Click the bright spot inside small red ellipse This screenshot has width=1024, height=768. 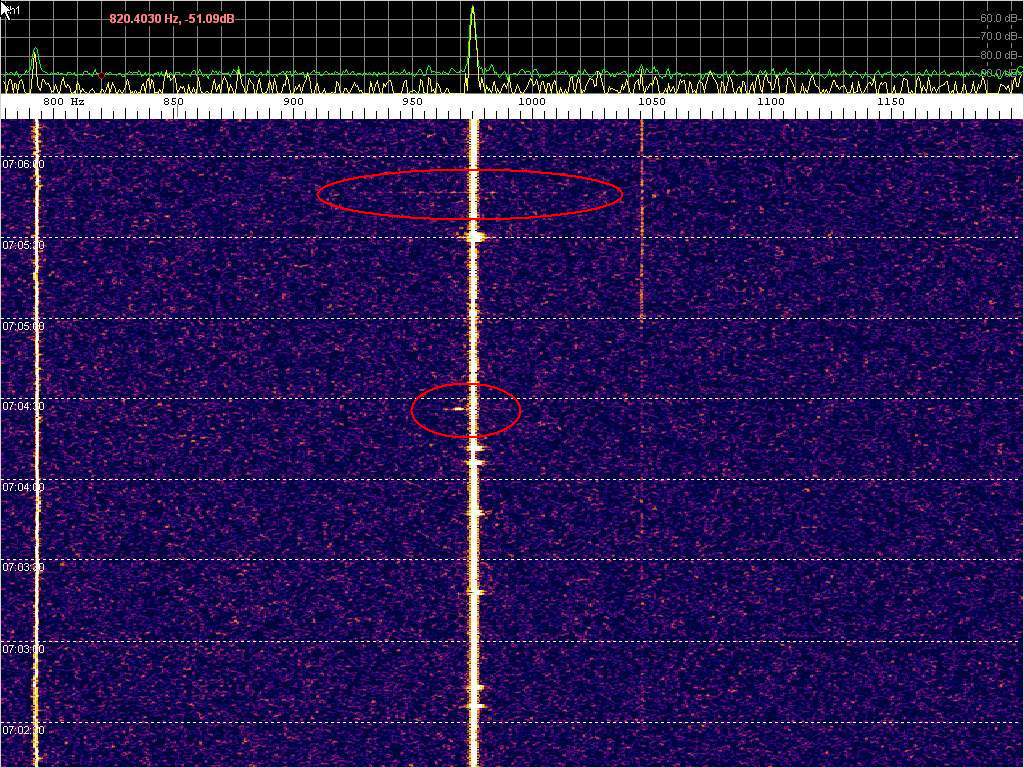pyautogui.click(x=459, y=408)
